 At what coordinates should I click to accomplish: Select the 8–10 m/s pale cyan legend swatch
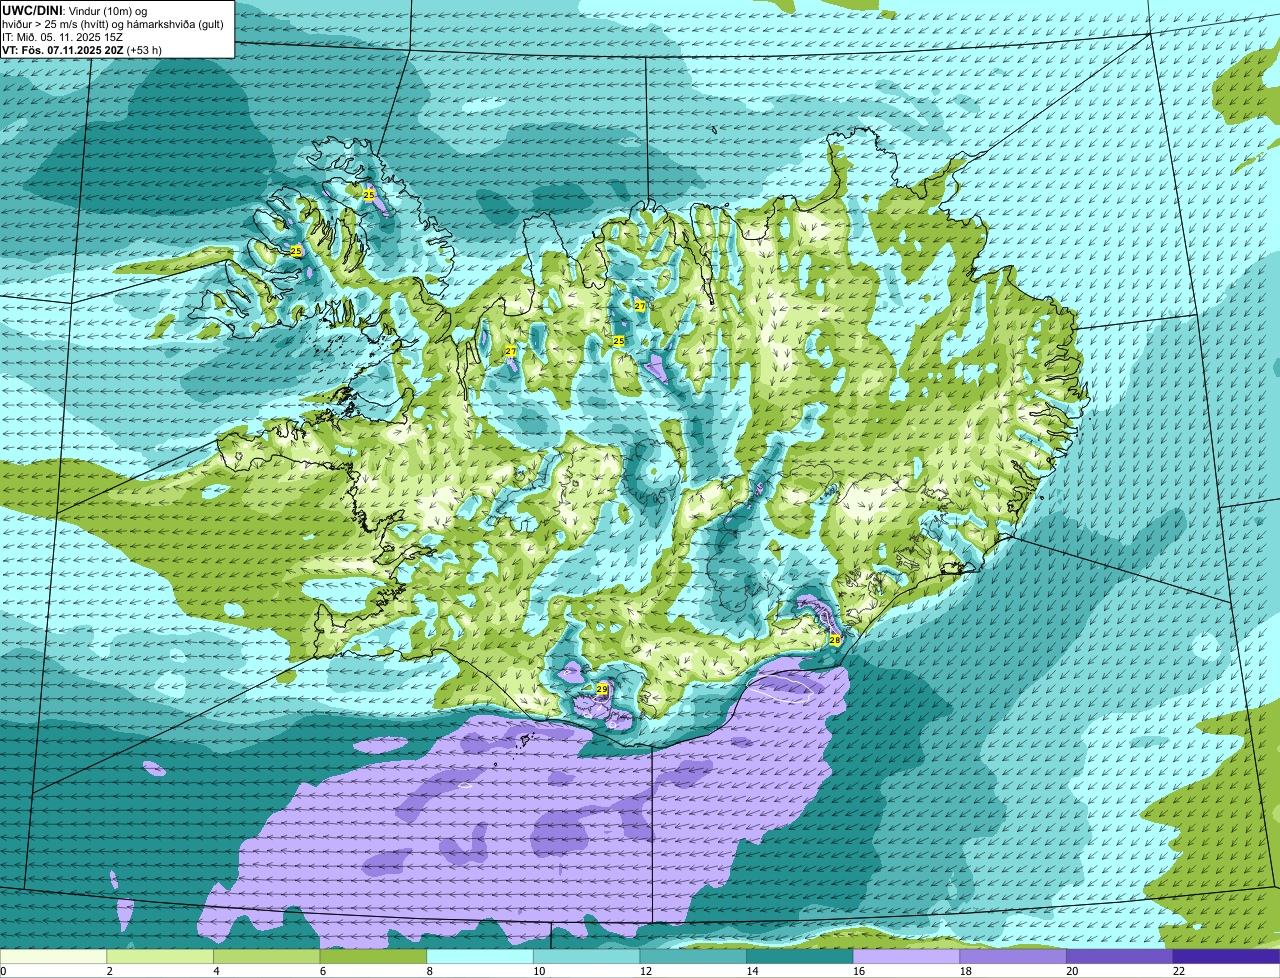point(480,957)
